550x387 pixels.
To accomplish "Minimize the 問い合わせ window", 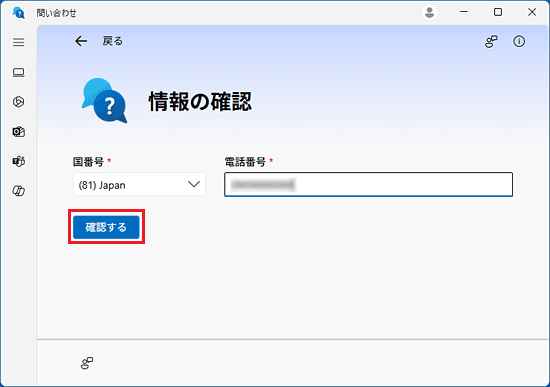I will (x=464, y=12).
